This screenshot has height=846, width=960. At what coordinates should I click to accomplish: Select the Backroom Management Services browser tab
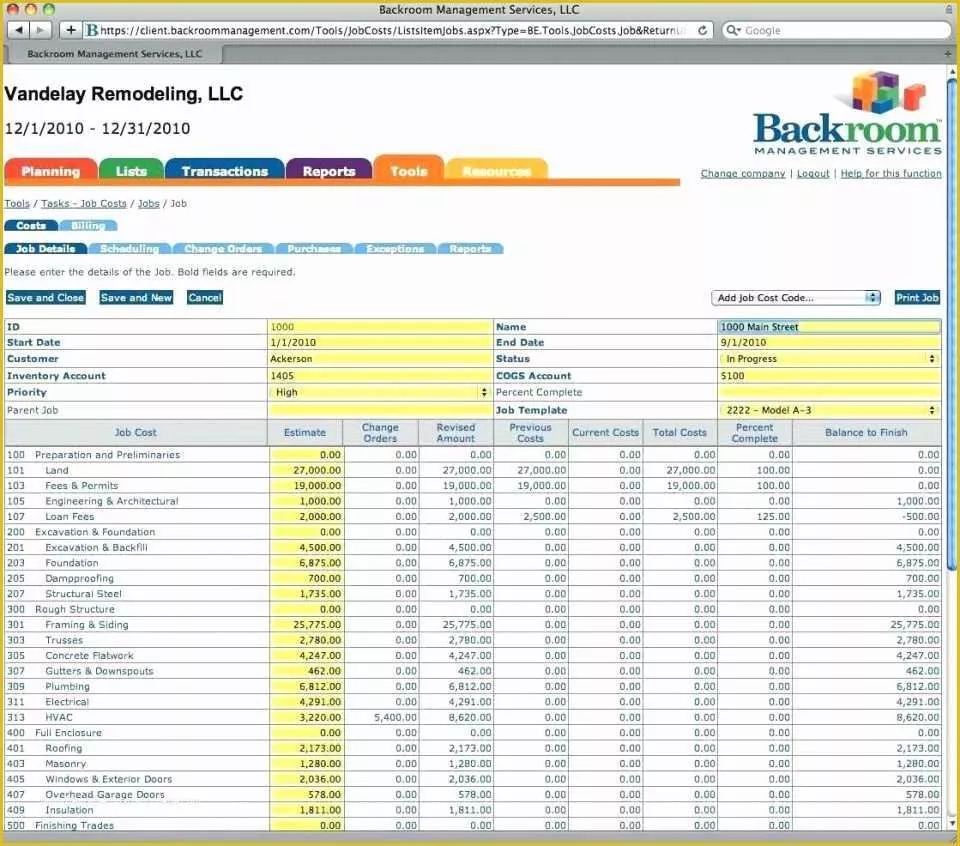coord(114,54)
